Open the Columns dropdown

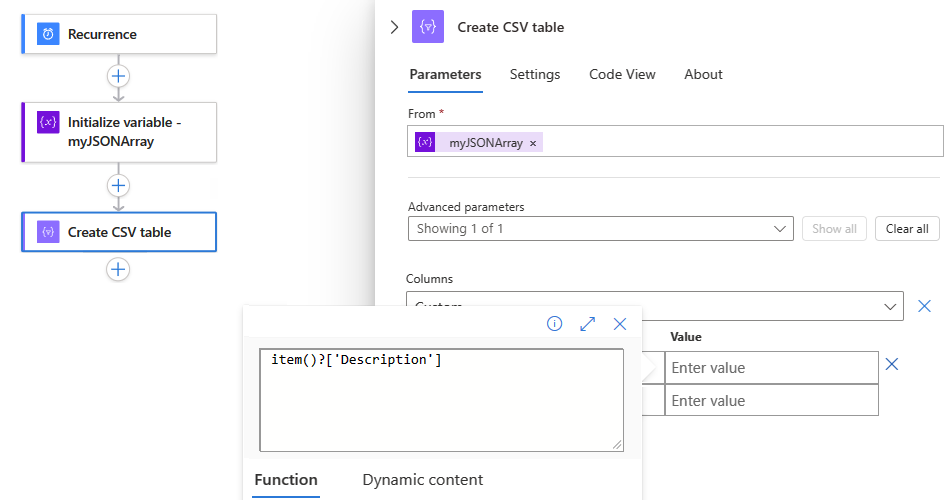[x=888, y=306]
